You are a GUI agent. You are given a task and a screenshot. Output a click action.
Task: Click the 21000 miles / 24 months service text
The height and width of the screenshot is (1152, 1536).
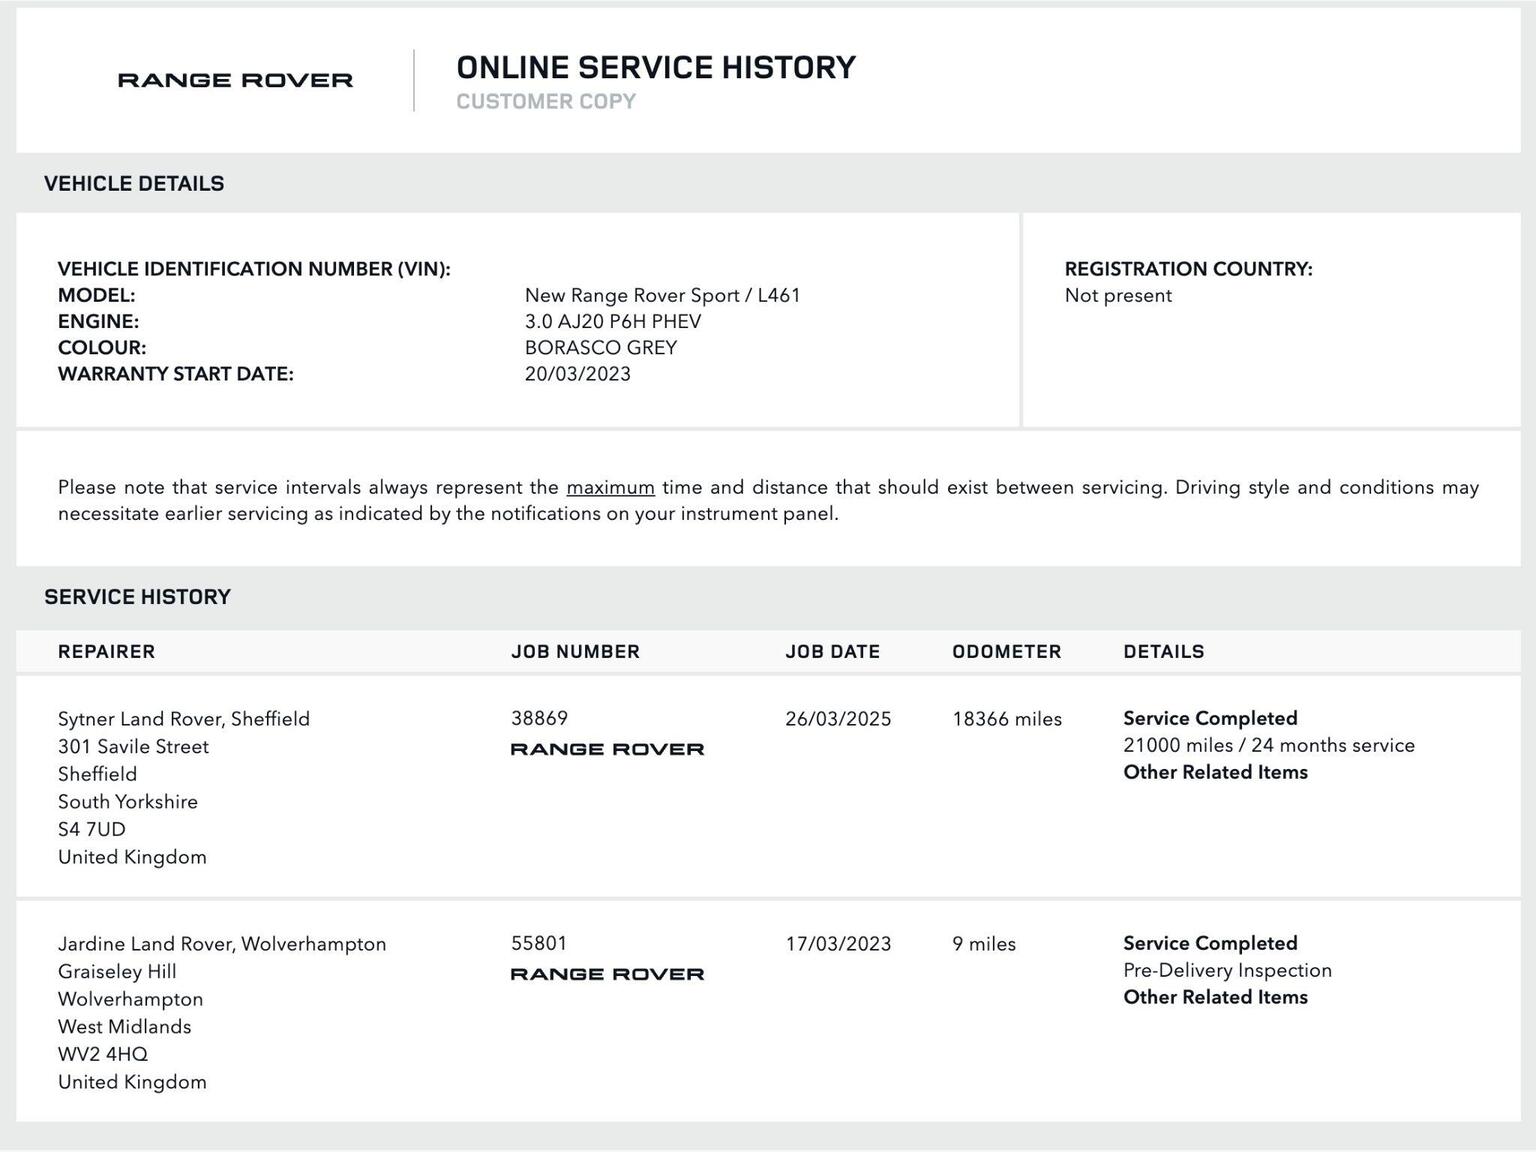pyautogui.click(x=1269, y=745)
